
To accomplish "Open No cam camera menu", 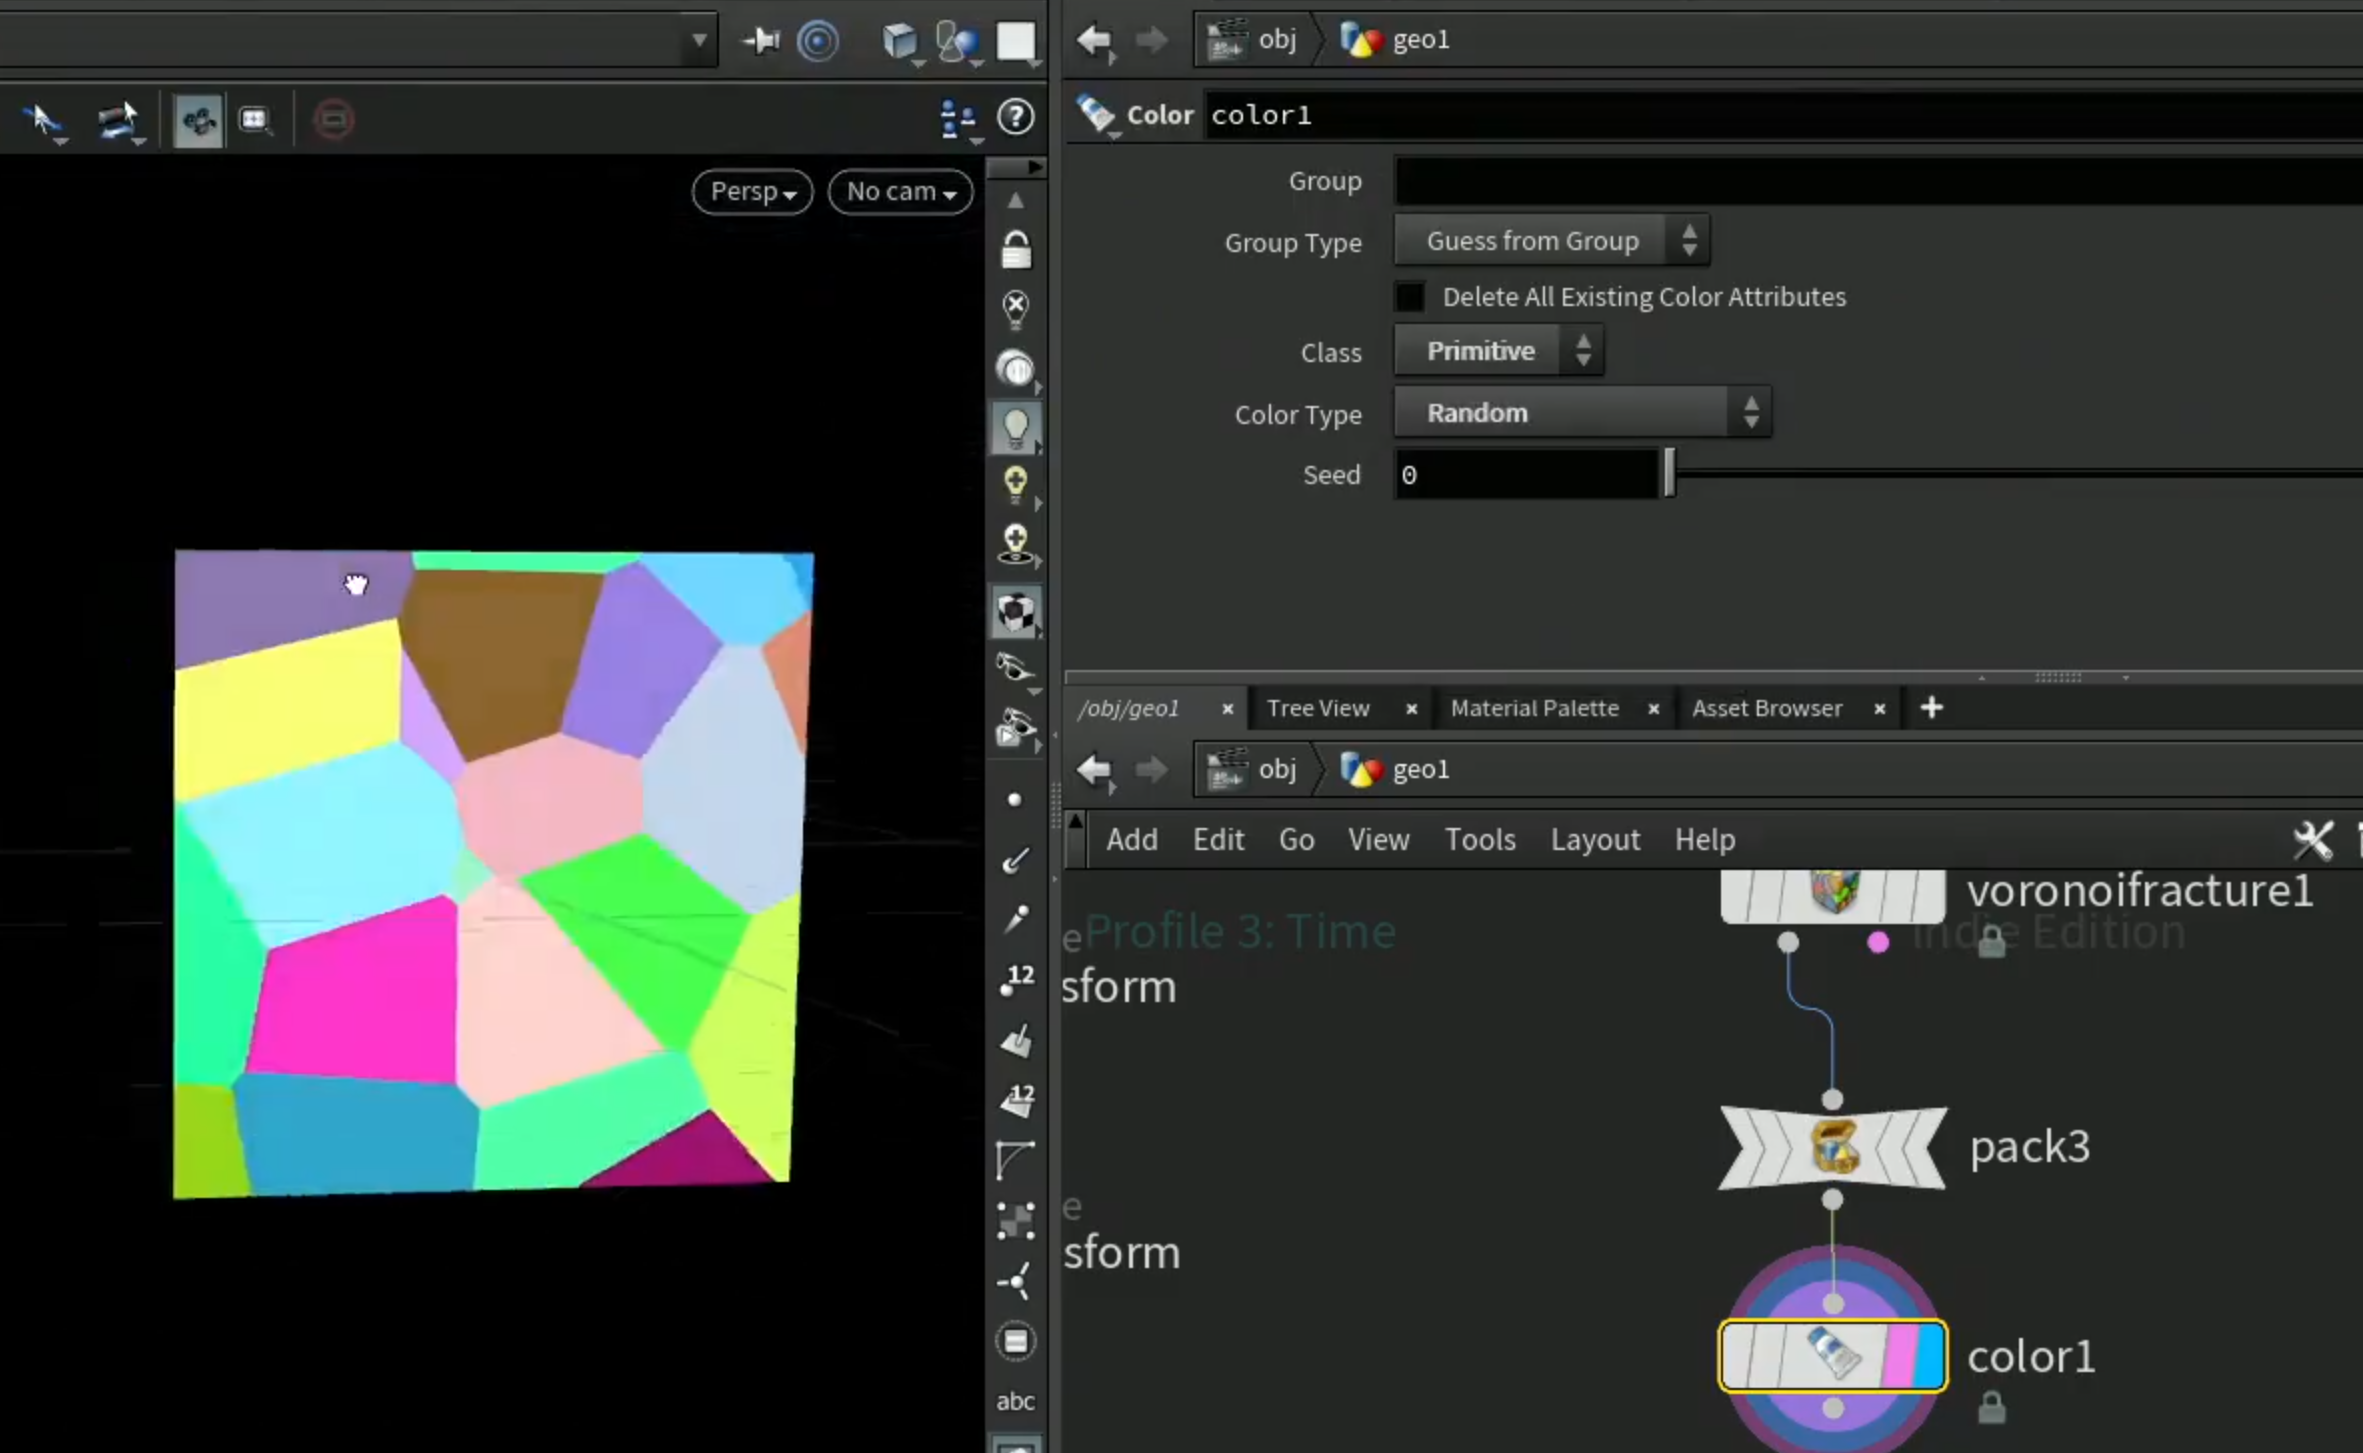I will pos(900,191).
